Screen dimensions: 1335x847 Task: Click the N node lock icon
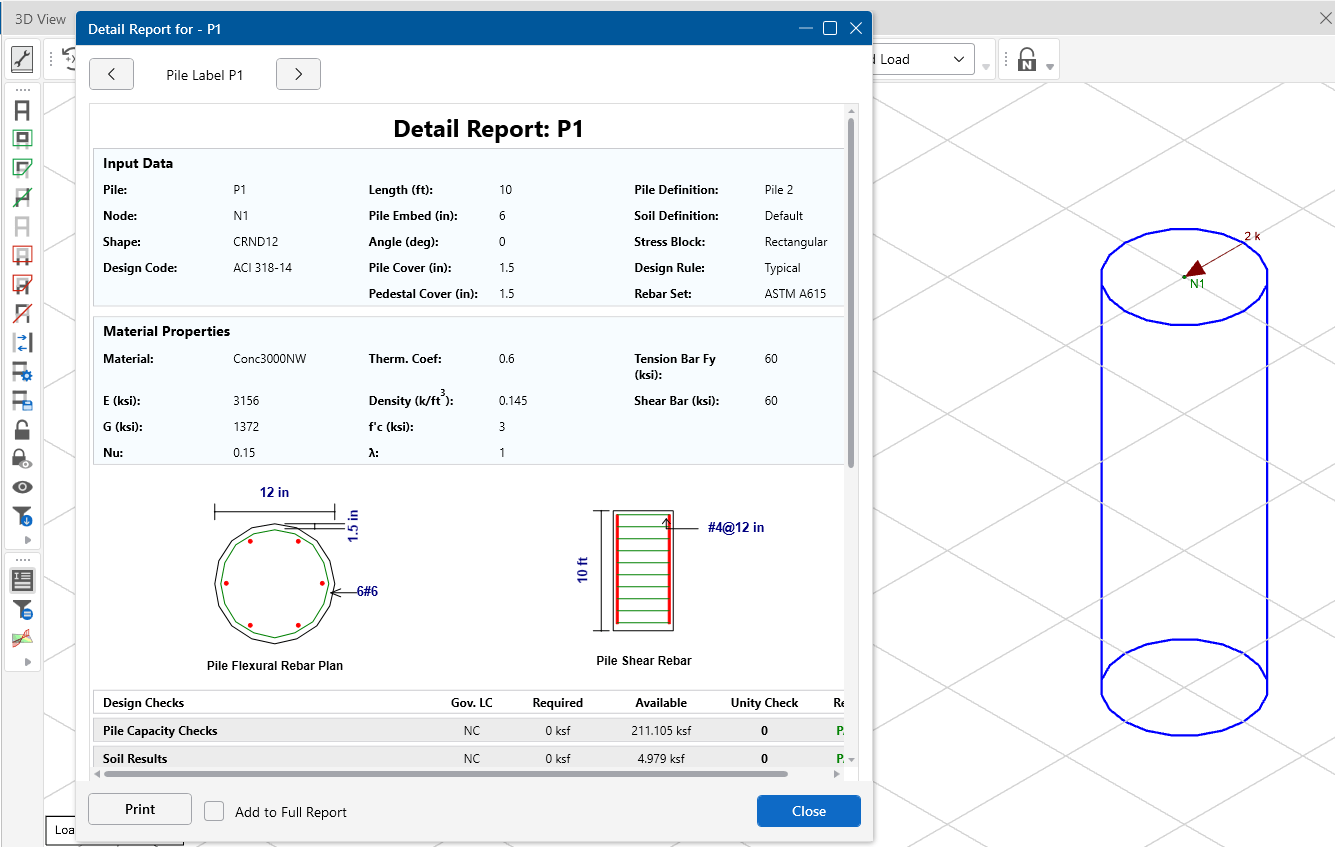point(1026,60)
